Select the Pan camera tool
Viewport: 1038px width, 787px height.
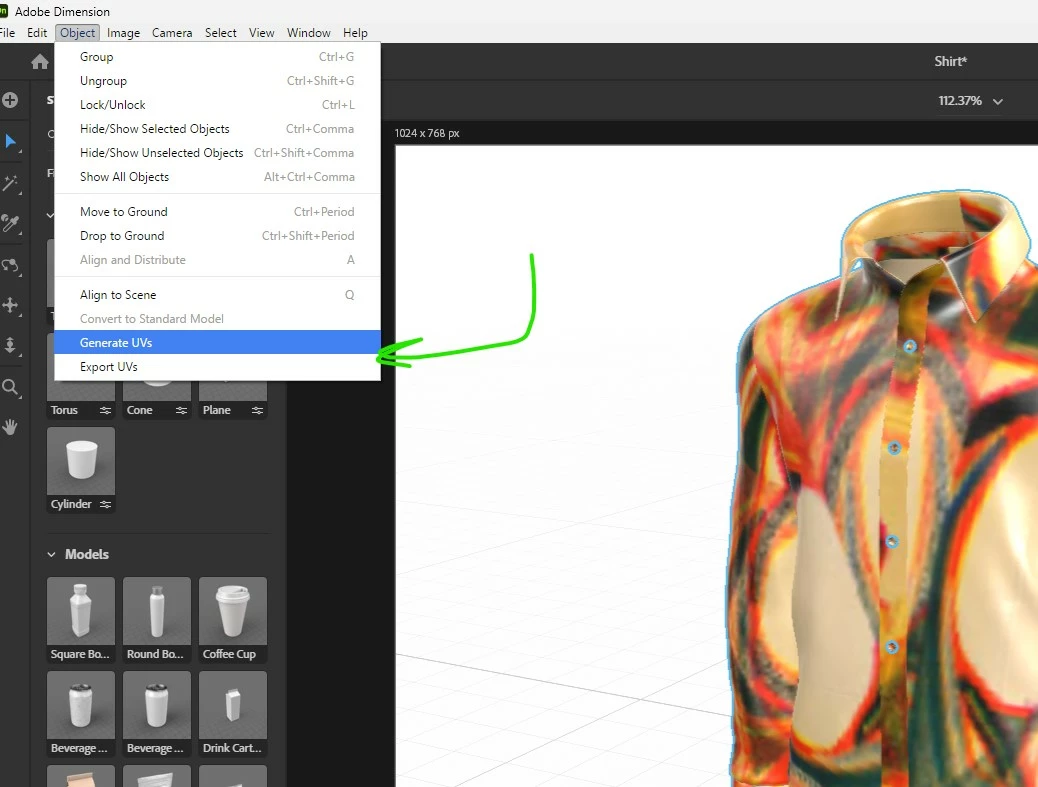pyautogui.click(x=11, y=305)
